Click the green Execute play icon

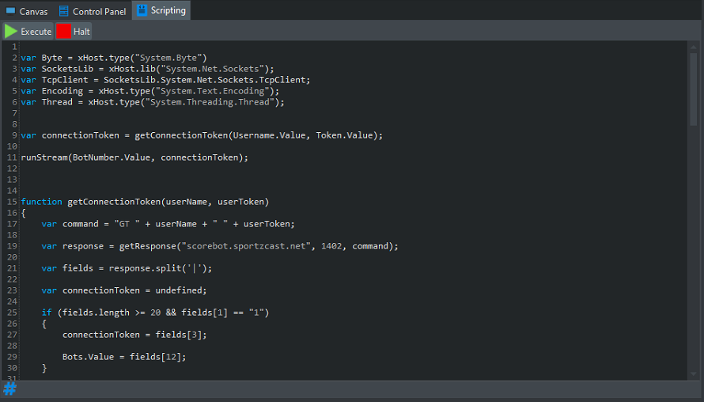pyautogui.click(x=11, y=31)
